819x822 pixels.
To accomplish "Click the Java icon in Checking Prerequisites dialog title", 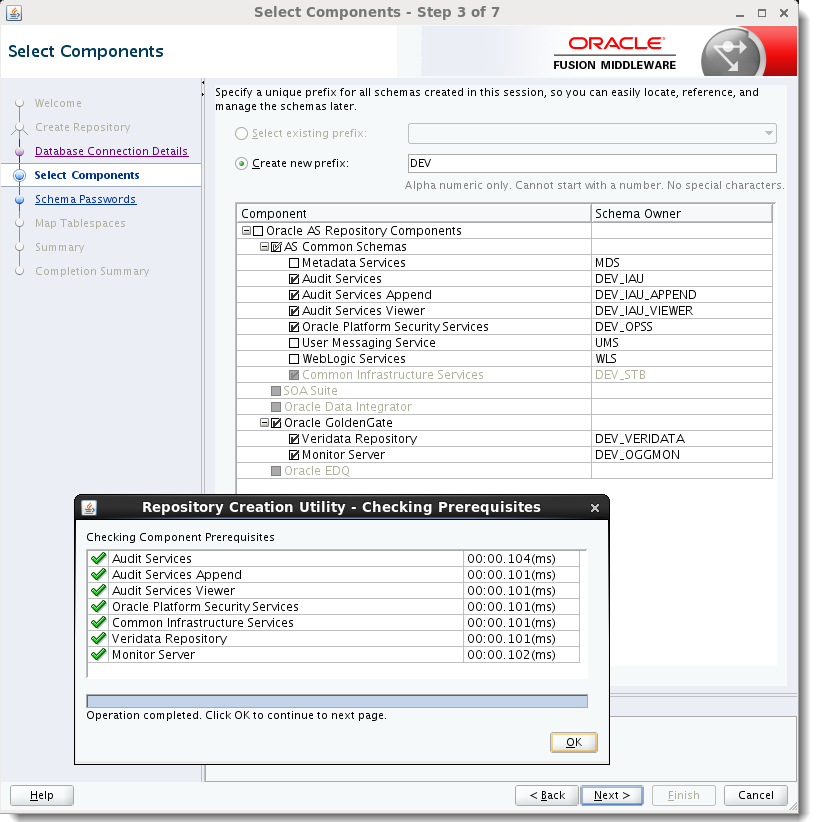I will 89,507.
